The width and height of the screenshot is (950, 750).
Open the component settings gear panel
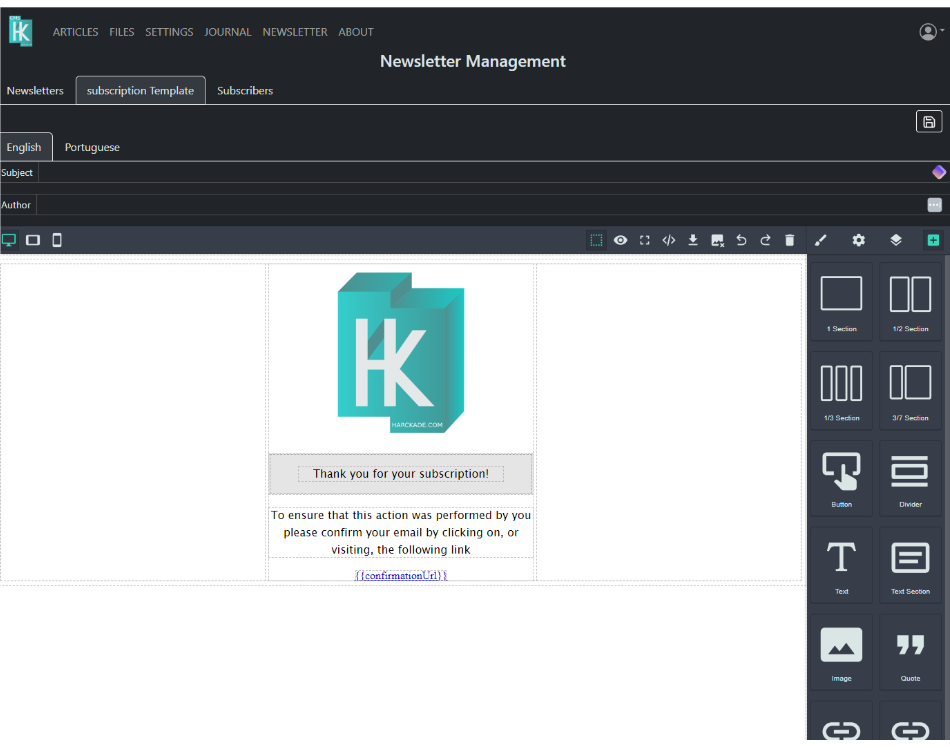click(859, 240)
